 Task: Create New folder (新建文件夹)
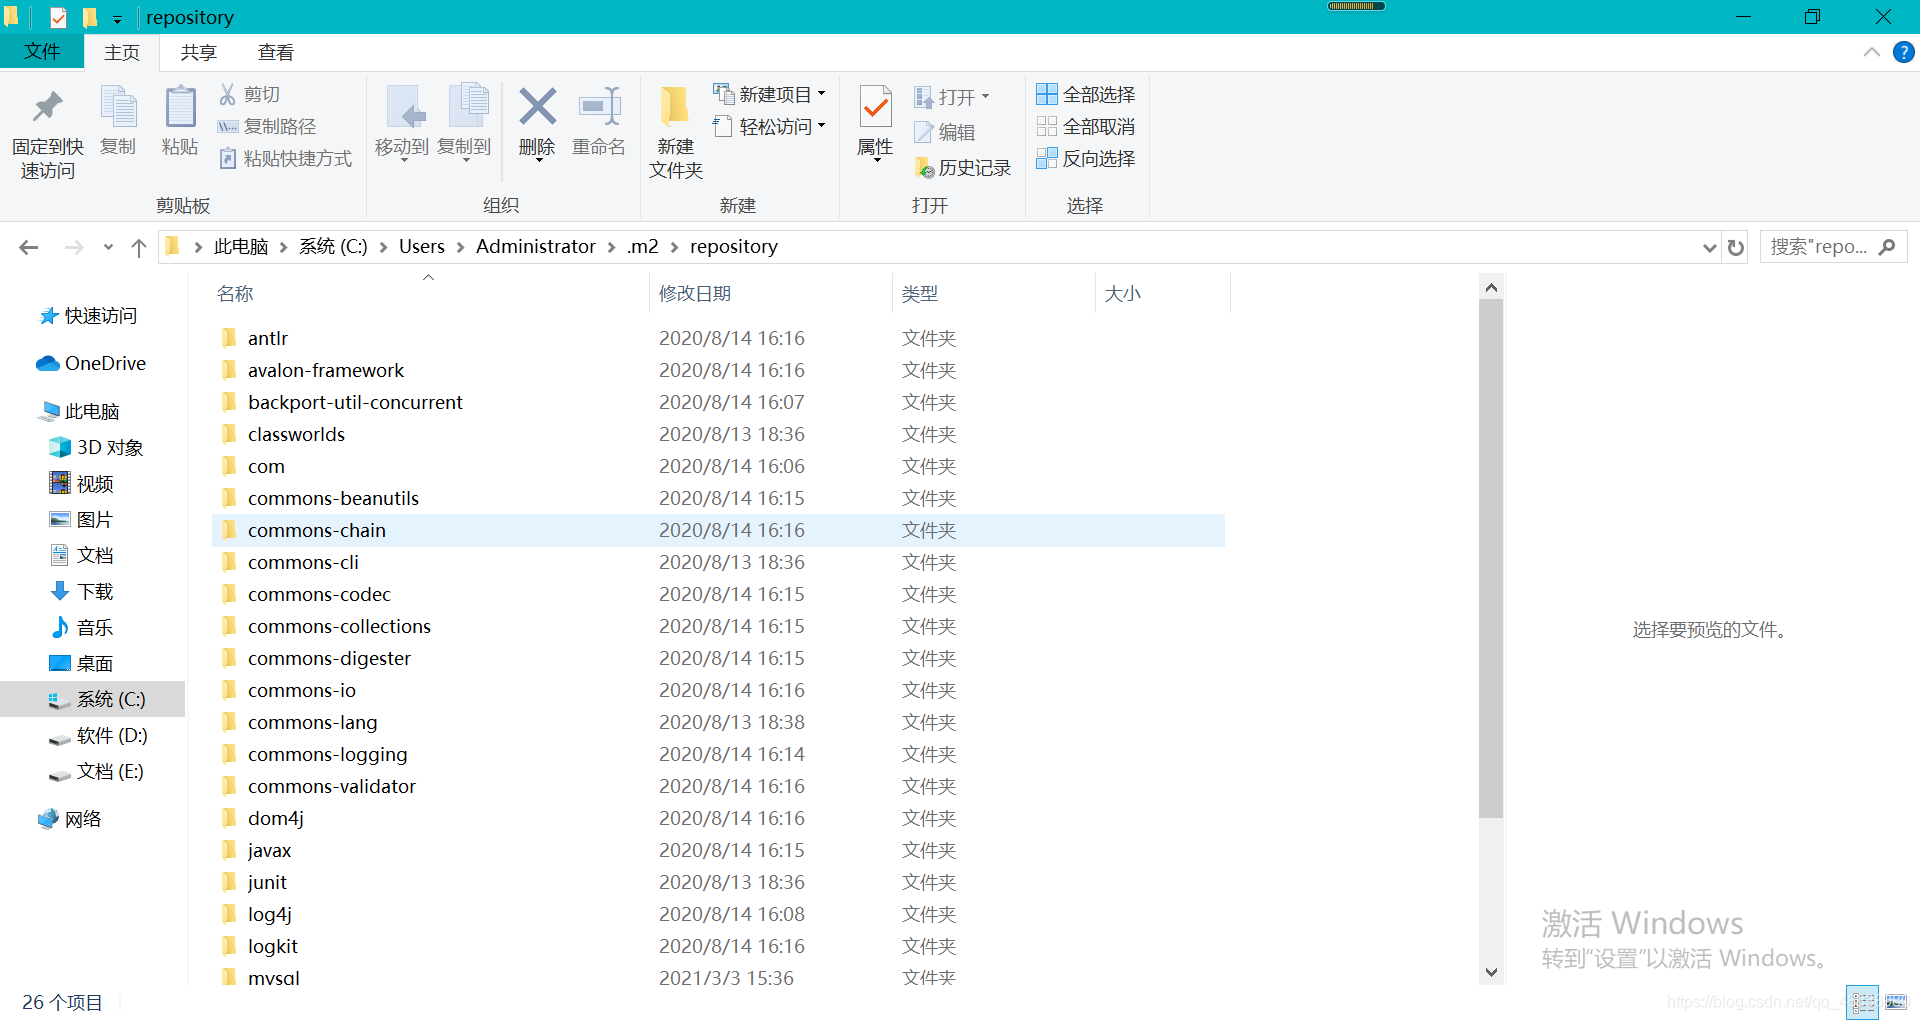pos(676,132)
